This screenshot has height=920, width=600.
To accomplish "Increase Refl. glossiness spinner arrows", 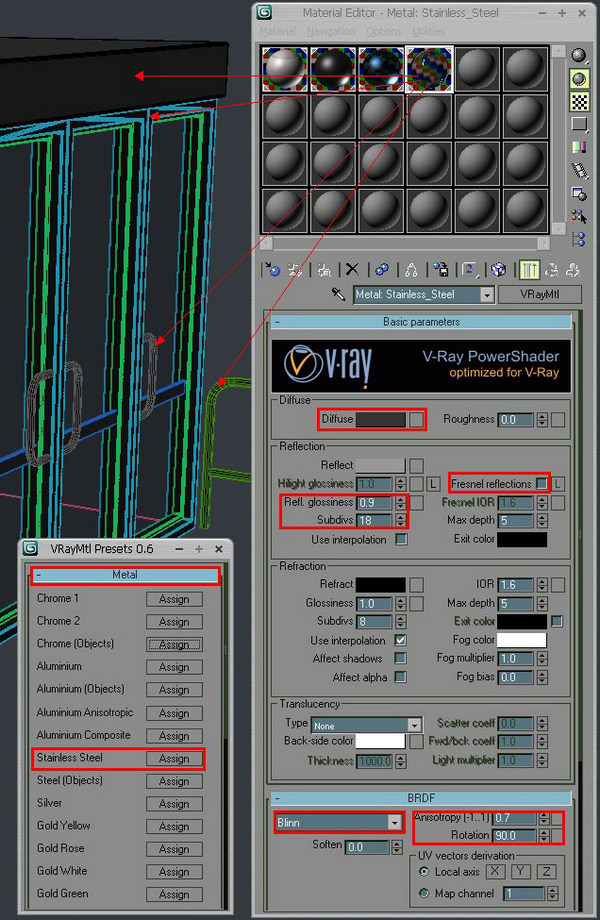I will (401, 502).
